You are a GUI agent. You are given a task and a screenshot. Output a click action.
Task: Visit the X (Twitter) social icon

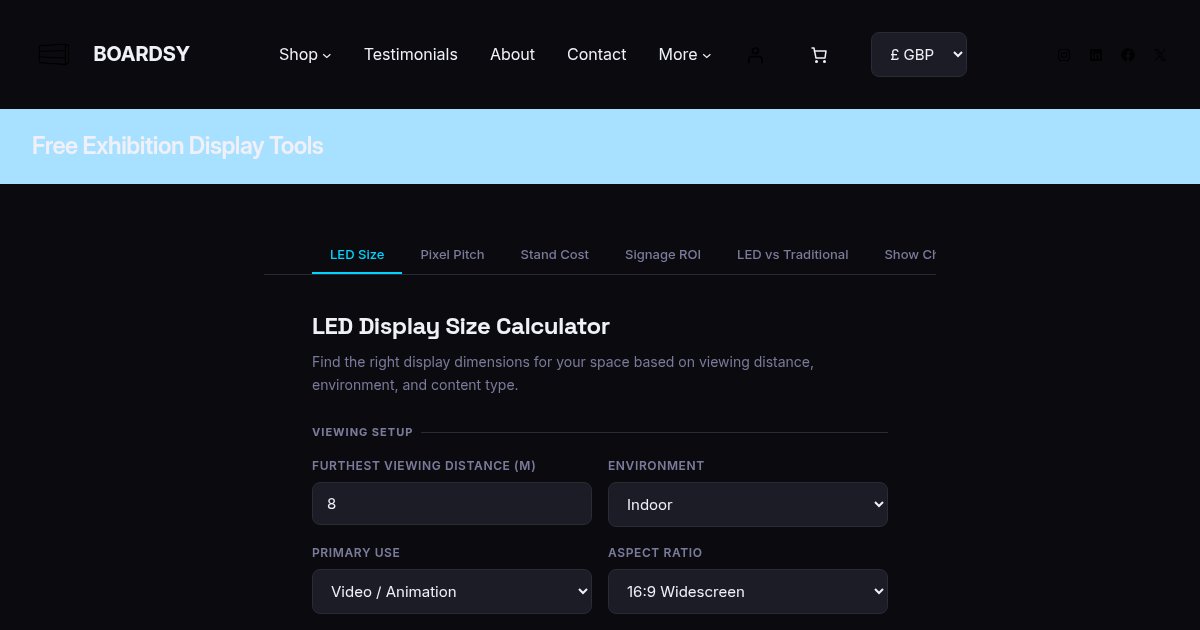click(1160, 55)
